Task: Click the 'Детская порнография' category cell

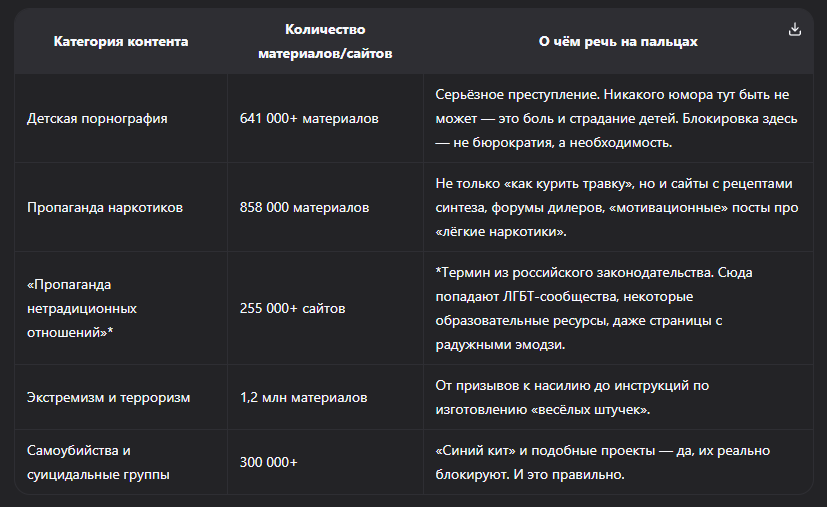Action: [97, 118]
